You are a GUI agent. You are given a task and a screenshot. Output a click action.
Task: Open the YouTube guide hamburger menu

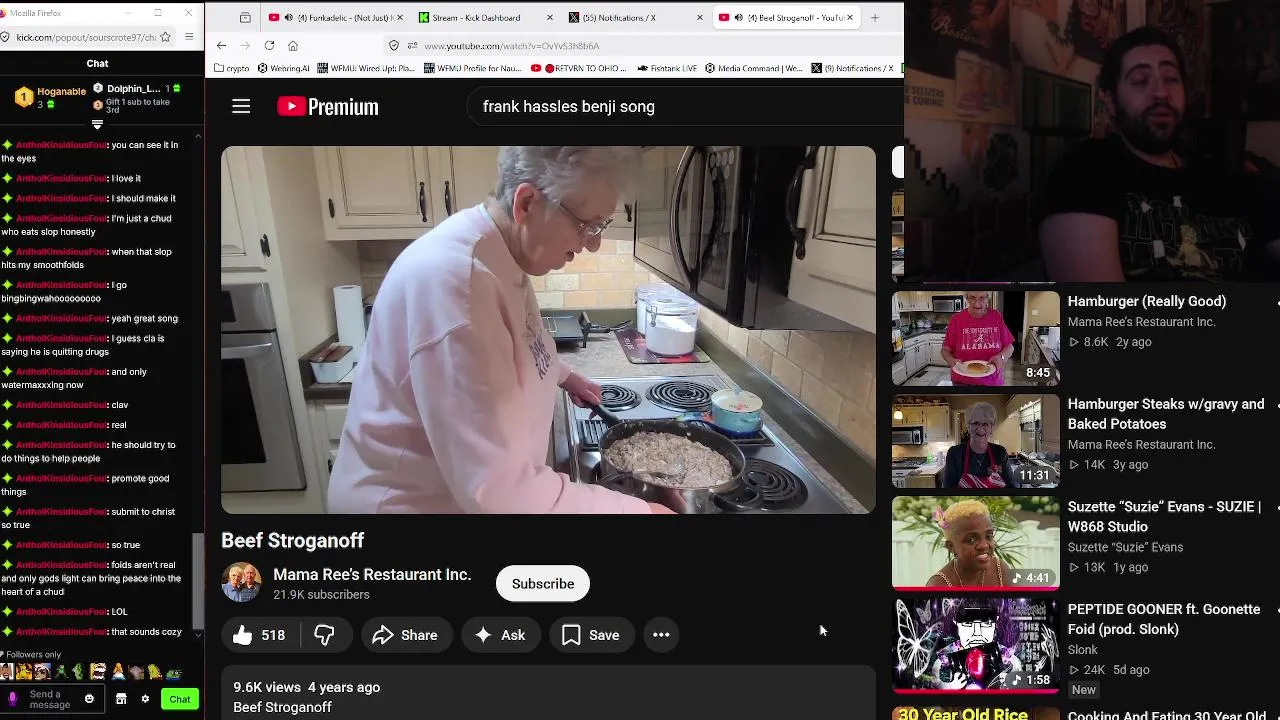[x=241, y=106]
